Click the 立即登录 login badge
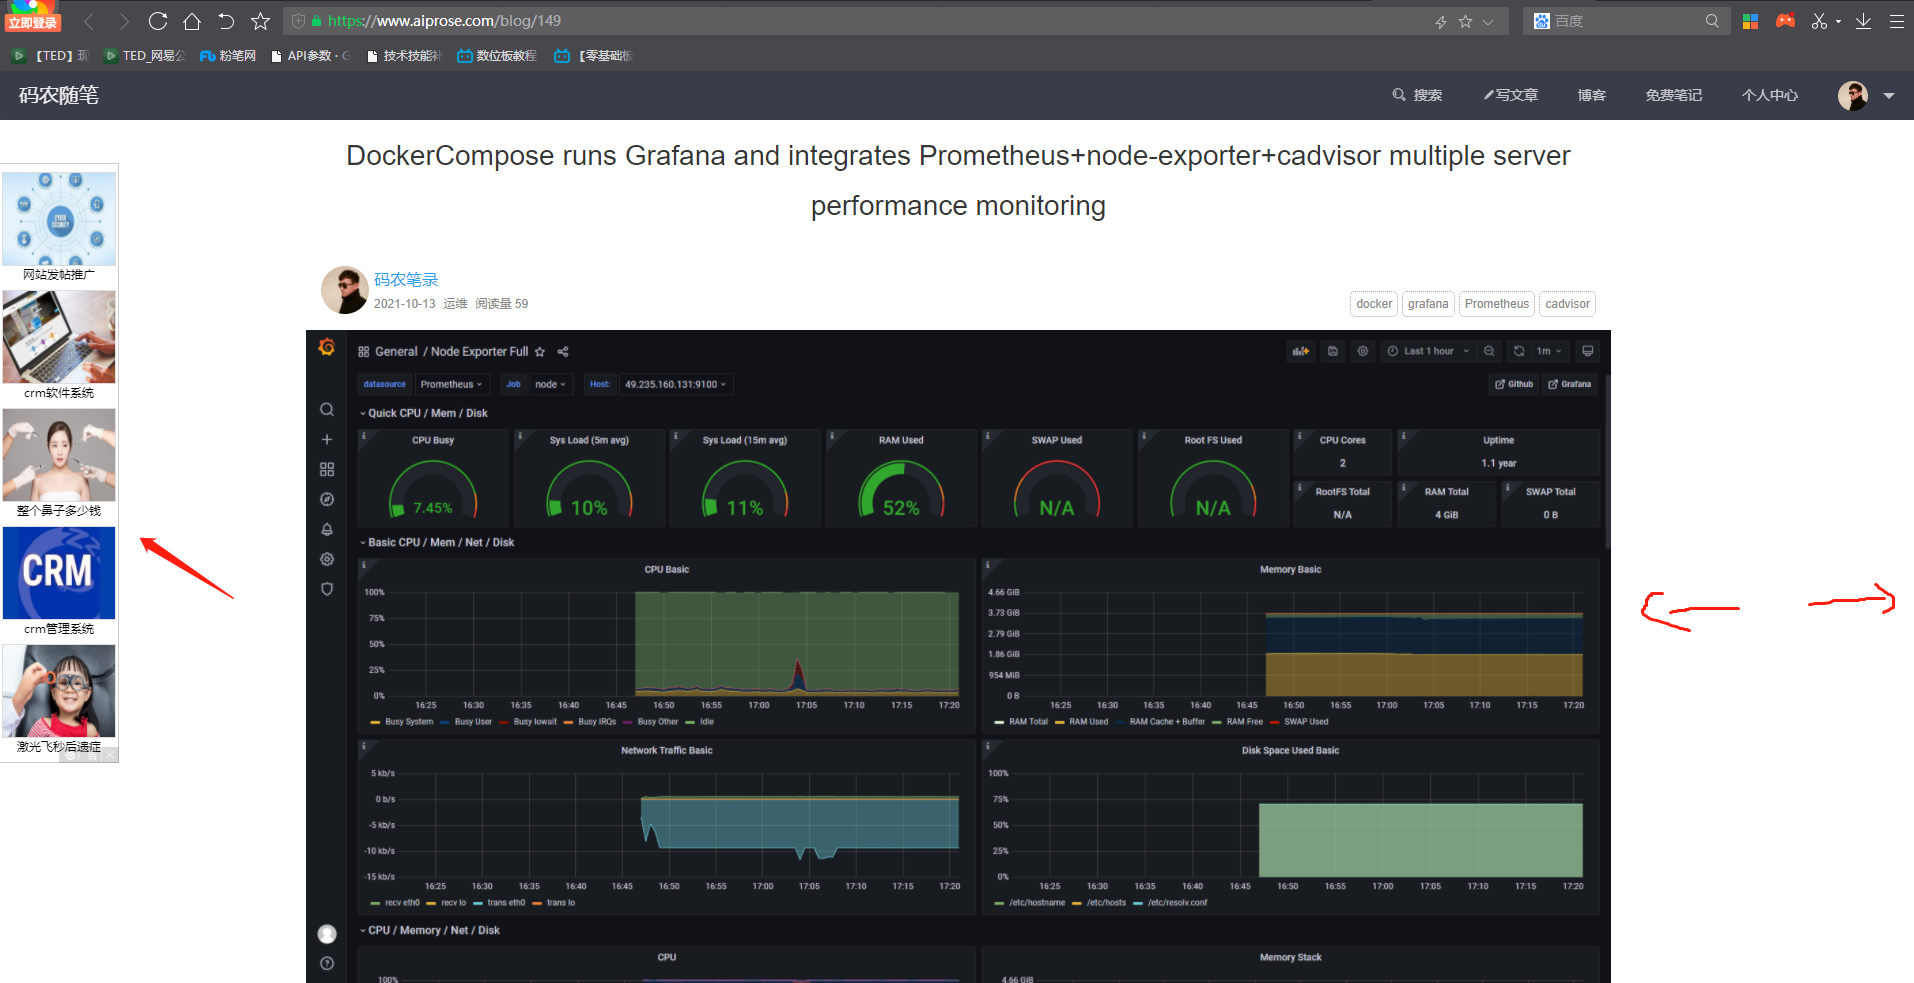The height and width of the screenshot is (983, 1914). coord(33,22)
